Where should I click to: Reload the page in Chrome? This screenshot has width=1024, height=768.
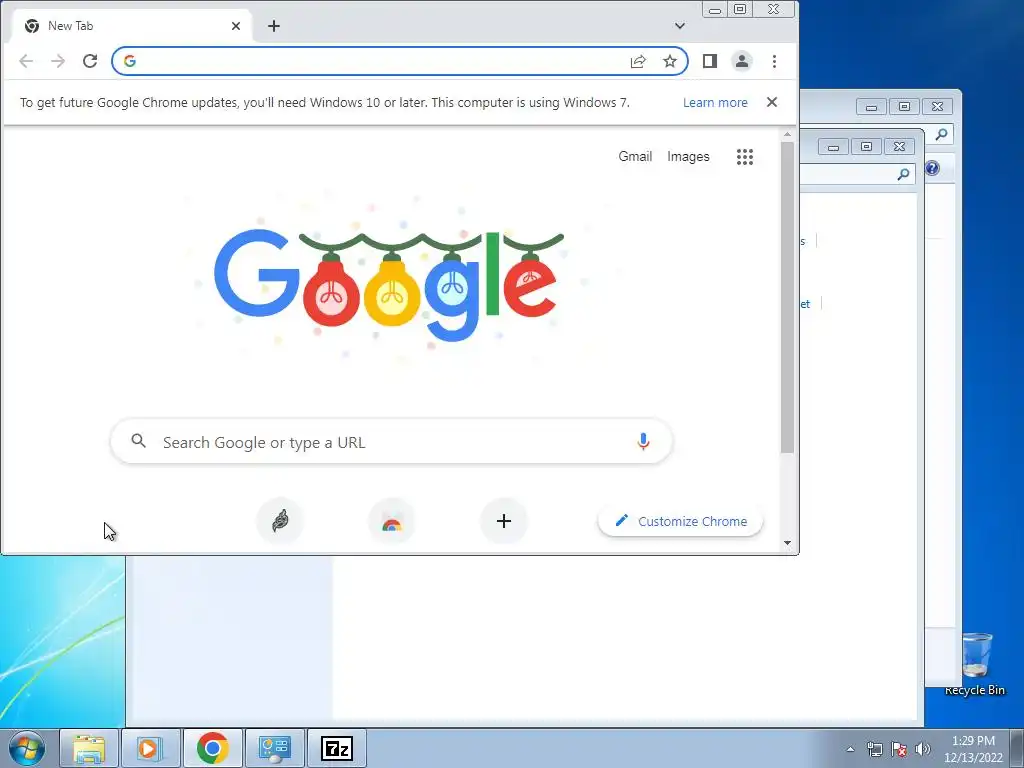click(90, 61)
